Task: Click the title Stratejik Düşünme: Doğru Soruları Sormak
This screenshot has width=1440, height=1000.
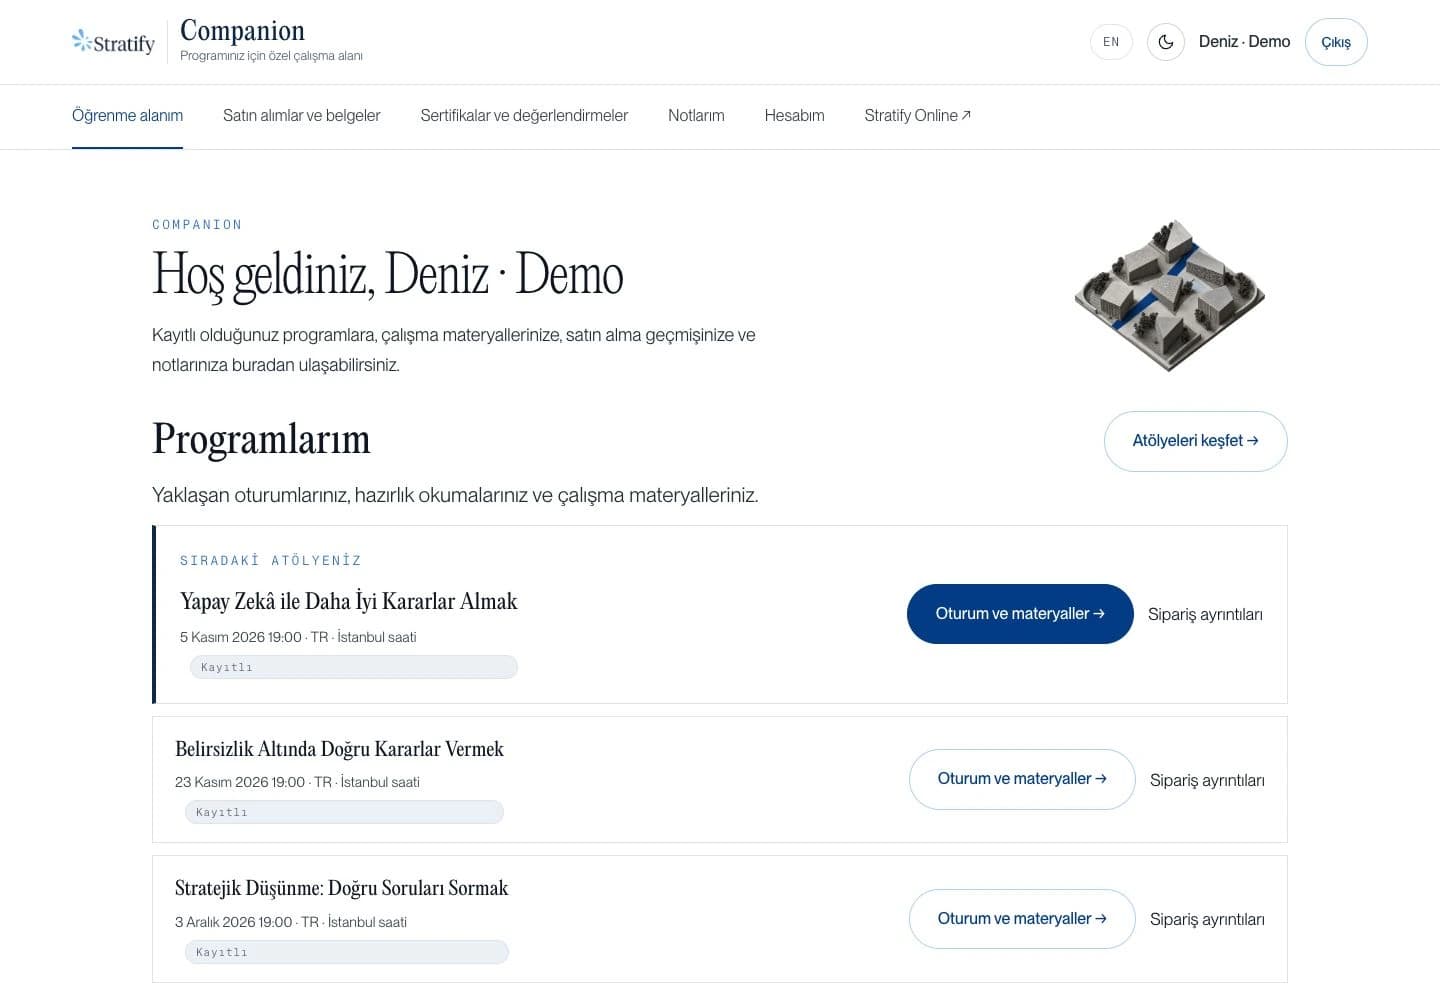Action: [x=341, y=888]
